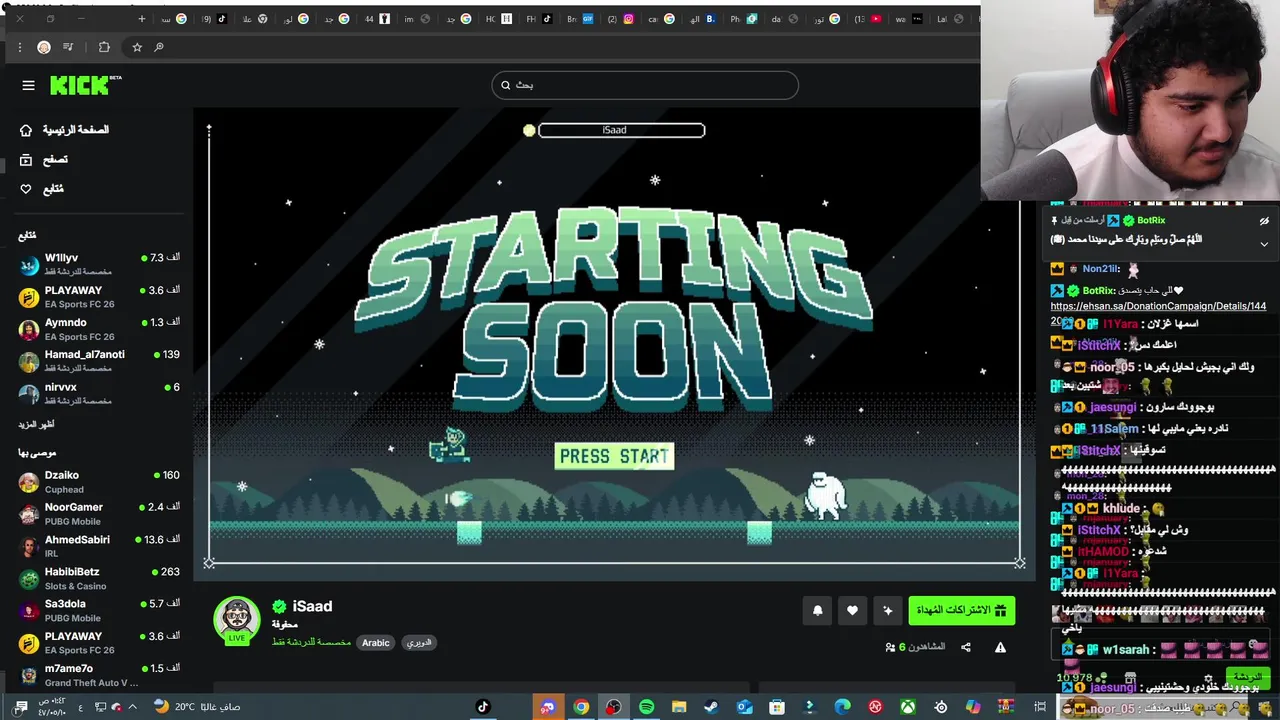Open Xbox app from taskbar
The width and height of the screenshot is (1280, 720).
coord(907,707)
